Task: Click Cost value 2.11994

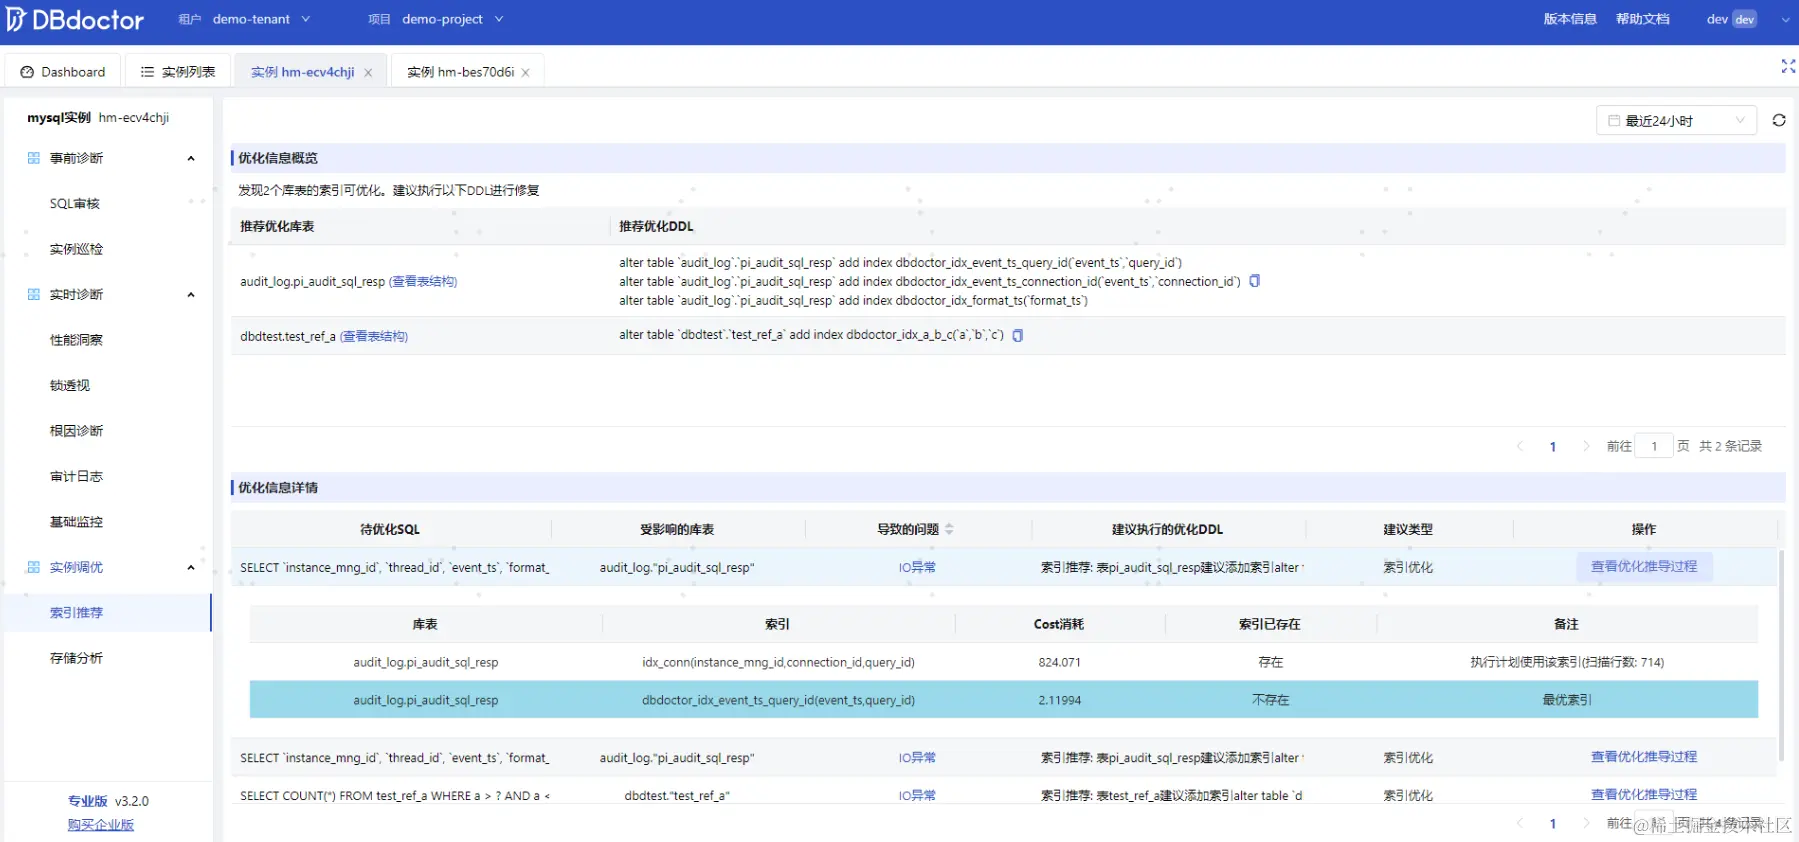Action: point(1059,700)
